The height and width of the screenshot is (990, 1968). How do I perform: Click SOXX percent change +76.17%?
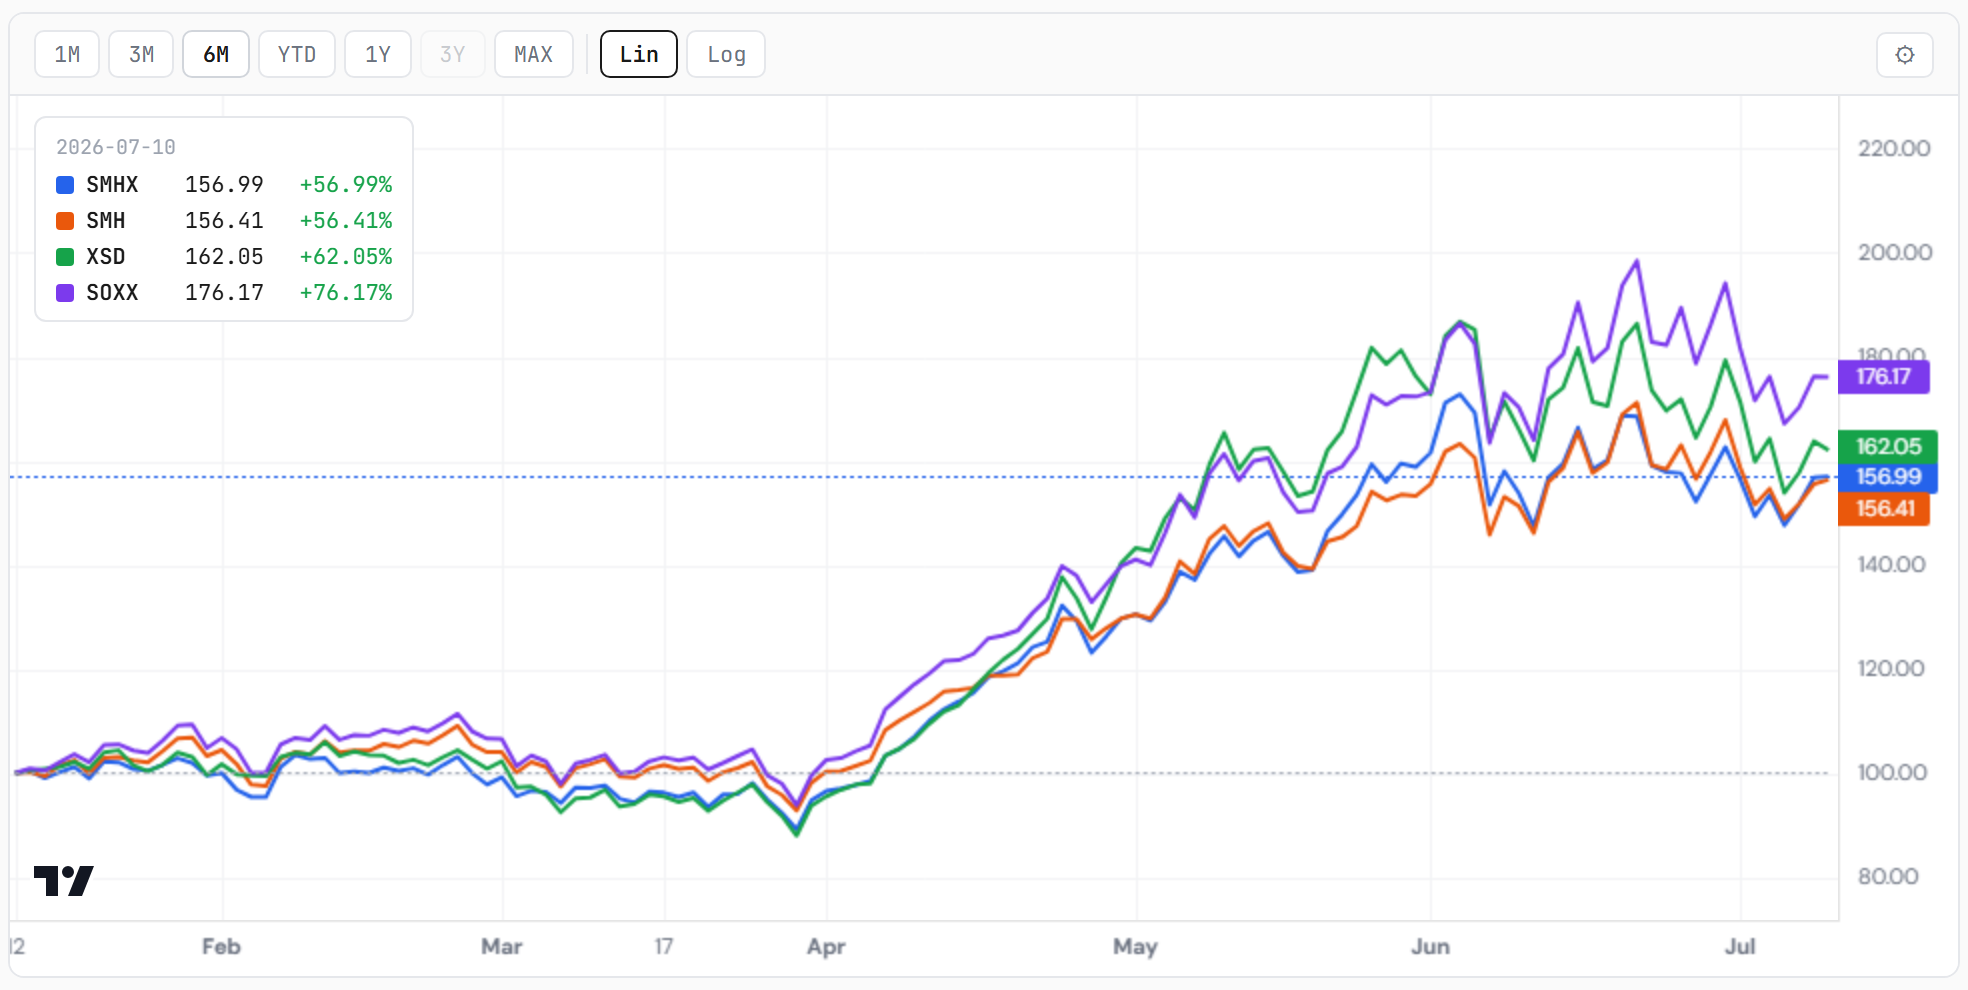[346, 293]
